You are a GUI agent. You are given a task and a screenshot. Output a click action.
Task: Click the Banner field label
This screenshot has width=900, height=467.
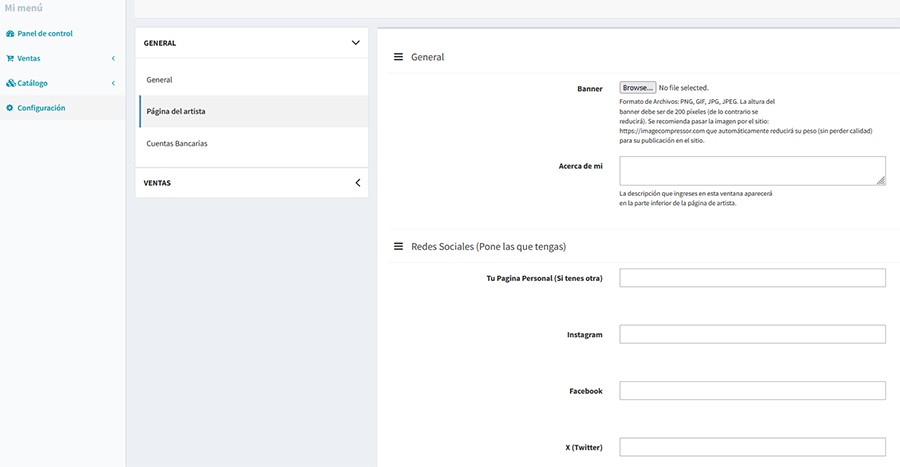pos(589,89)
